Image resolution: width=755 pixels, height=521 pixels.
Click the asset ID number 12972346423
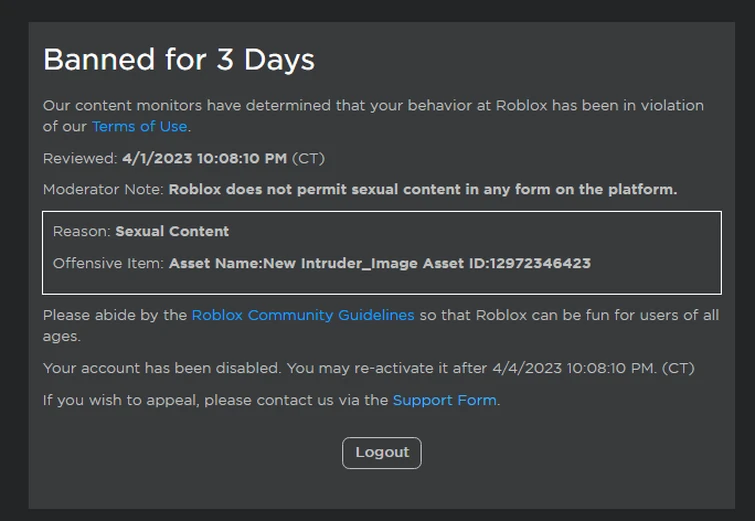pyautogui.click(x=539, y=263)
